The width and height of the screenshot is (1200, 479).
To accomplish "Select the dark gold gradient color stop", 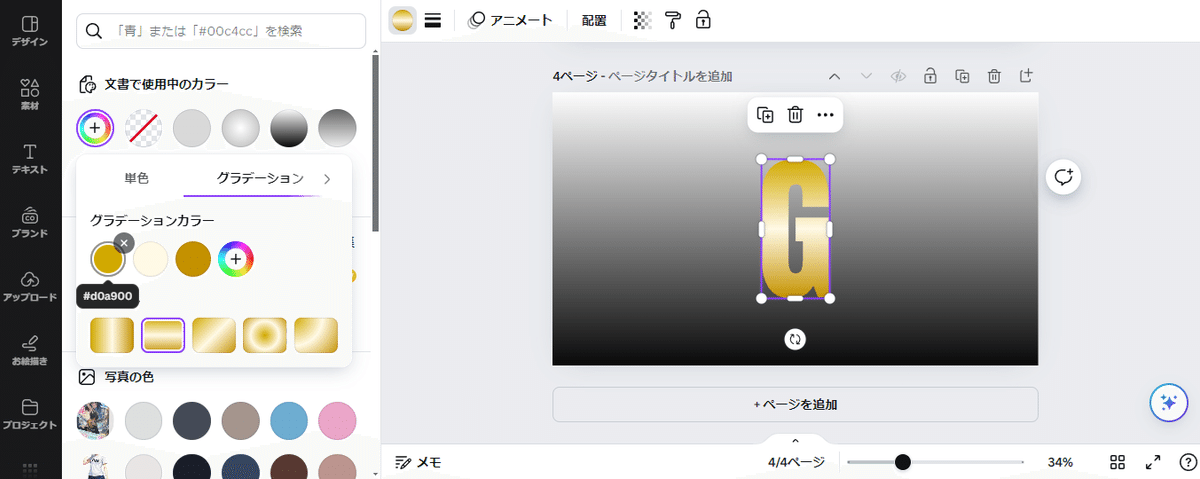I will [193, 260].
